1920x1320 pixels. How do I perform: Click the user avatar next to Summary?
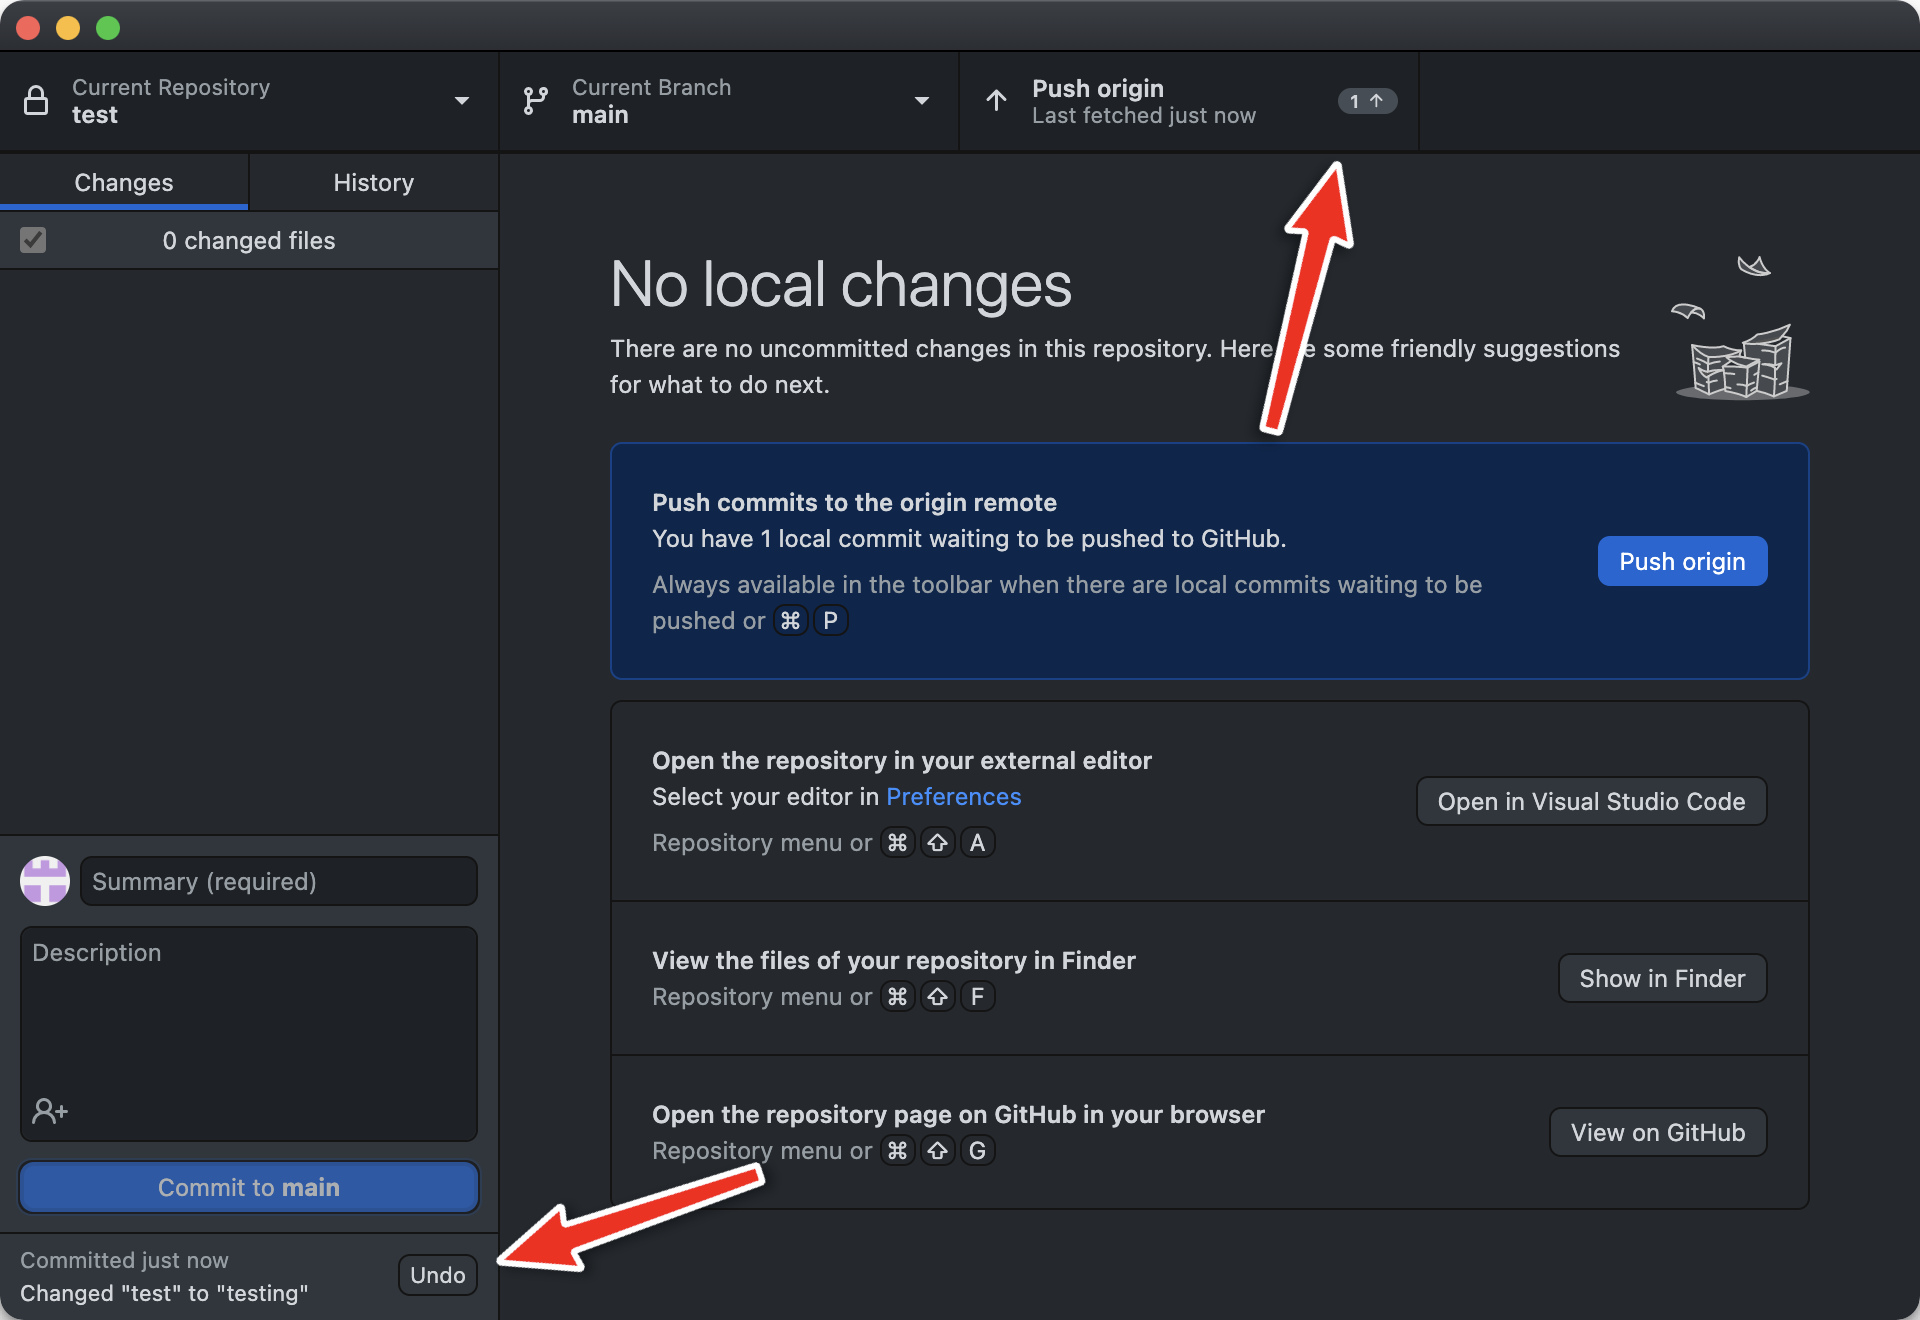(x=45, y=881)
